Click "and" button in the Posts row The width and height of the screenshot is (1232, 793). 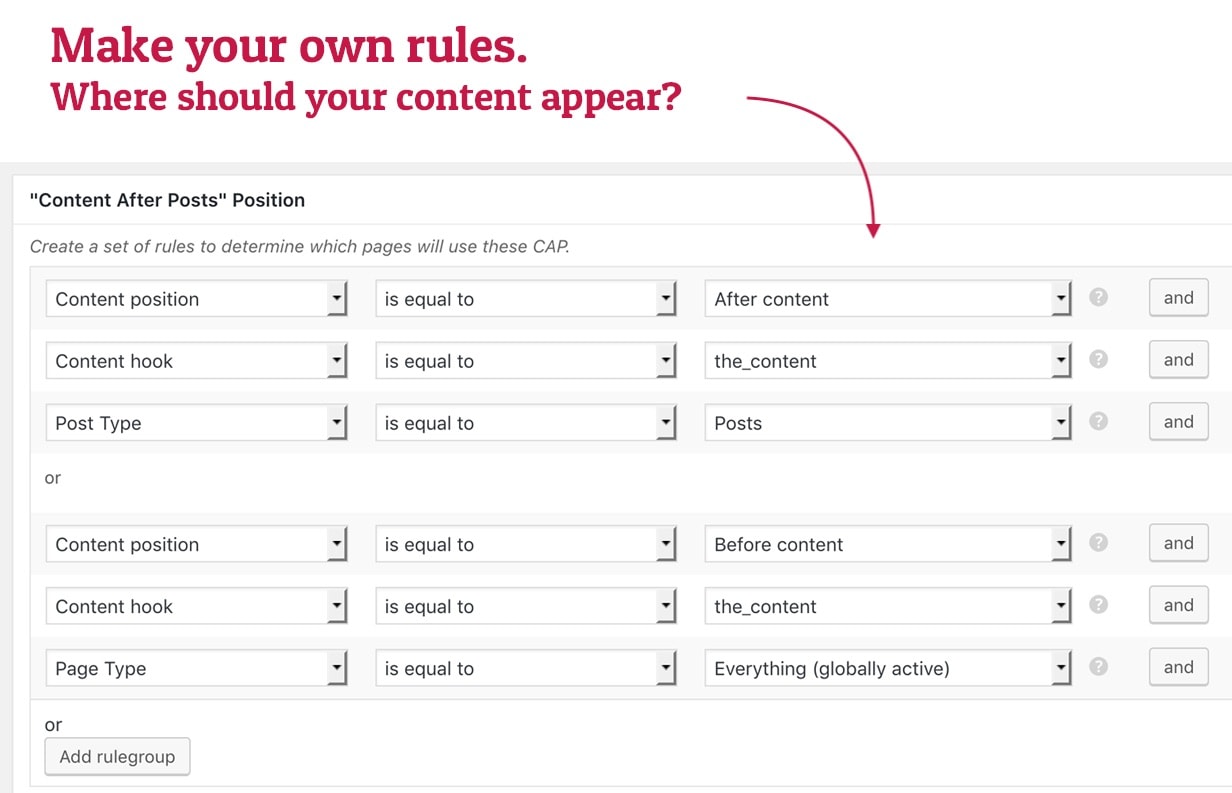[x=1178, y=422]
